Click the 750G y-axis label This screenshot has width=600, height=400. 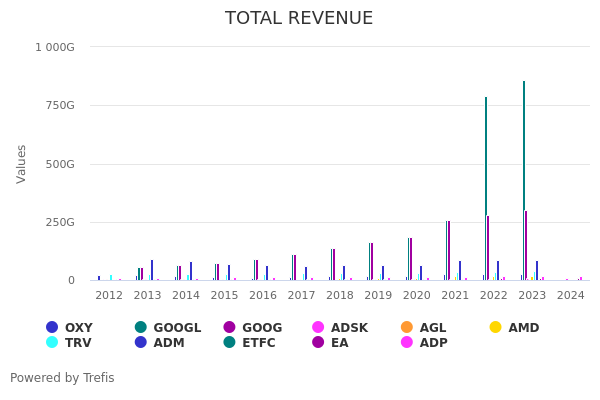[x=55, y=105]
